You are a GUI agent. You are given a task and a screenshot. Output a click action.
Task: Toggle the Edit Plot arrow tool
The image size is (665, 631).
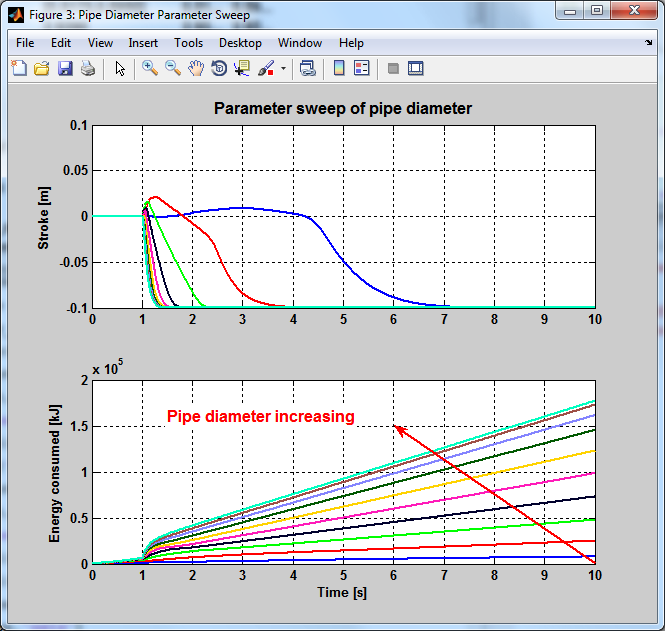tap(121, 69)
